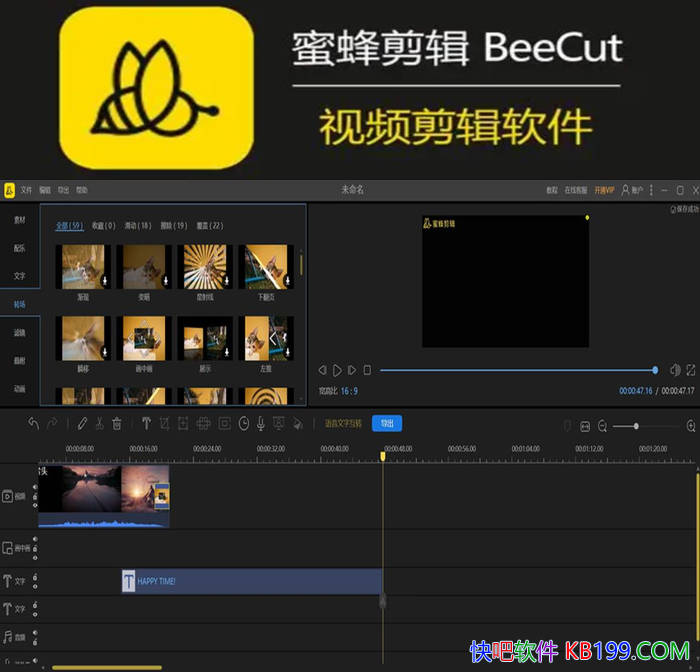This screenshot has height=672, width=700.
Task: Select the HAPPY TIME! text clip
Action: click(x=252, y=581)
